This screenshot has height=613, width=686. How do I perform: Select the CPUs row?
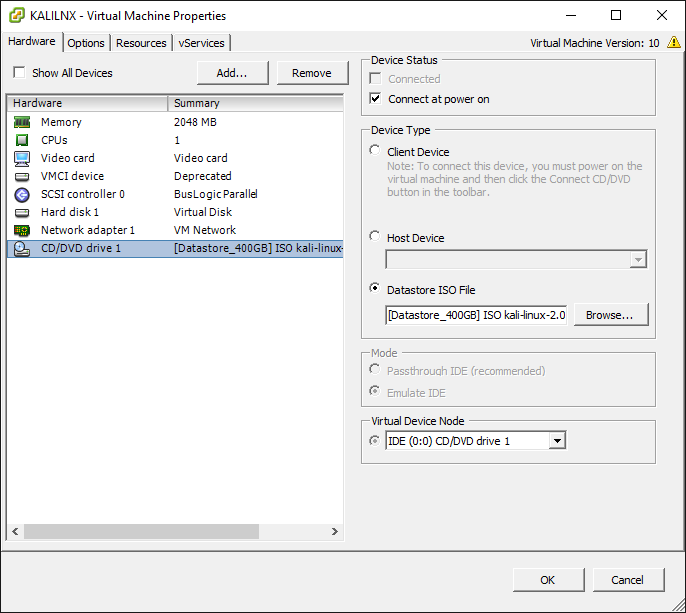(x=175, y=140)
